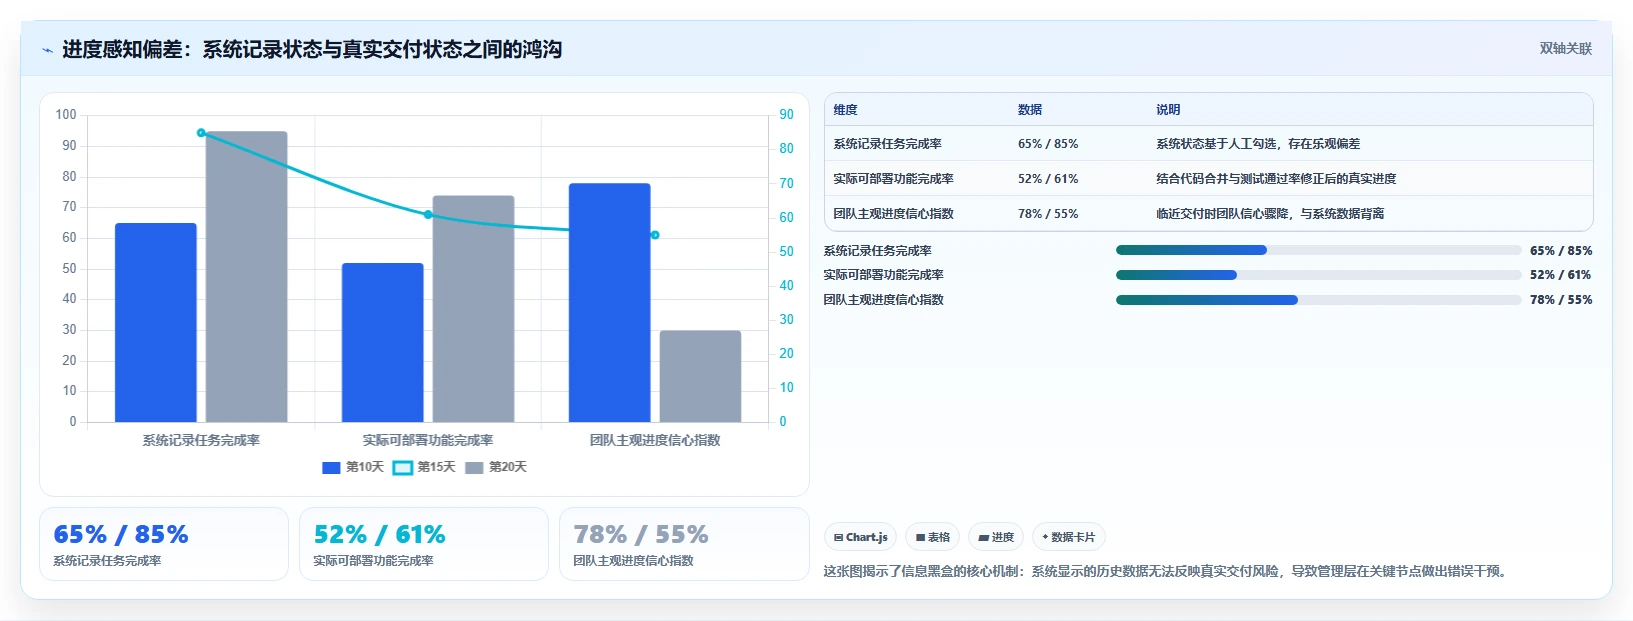
Task: Open the 65% / 85% stat card
Action: click(x=164, y=544)
